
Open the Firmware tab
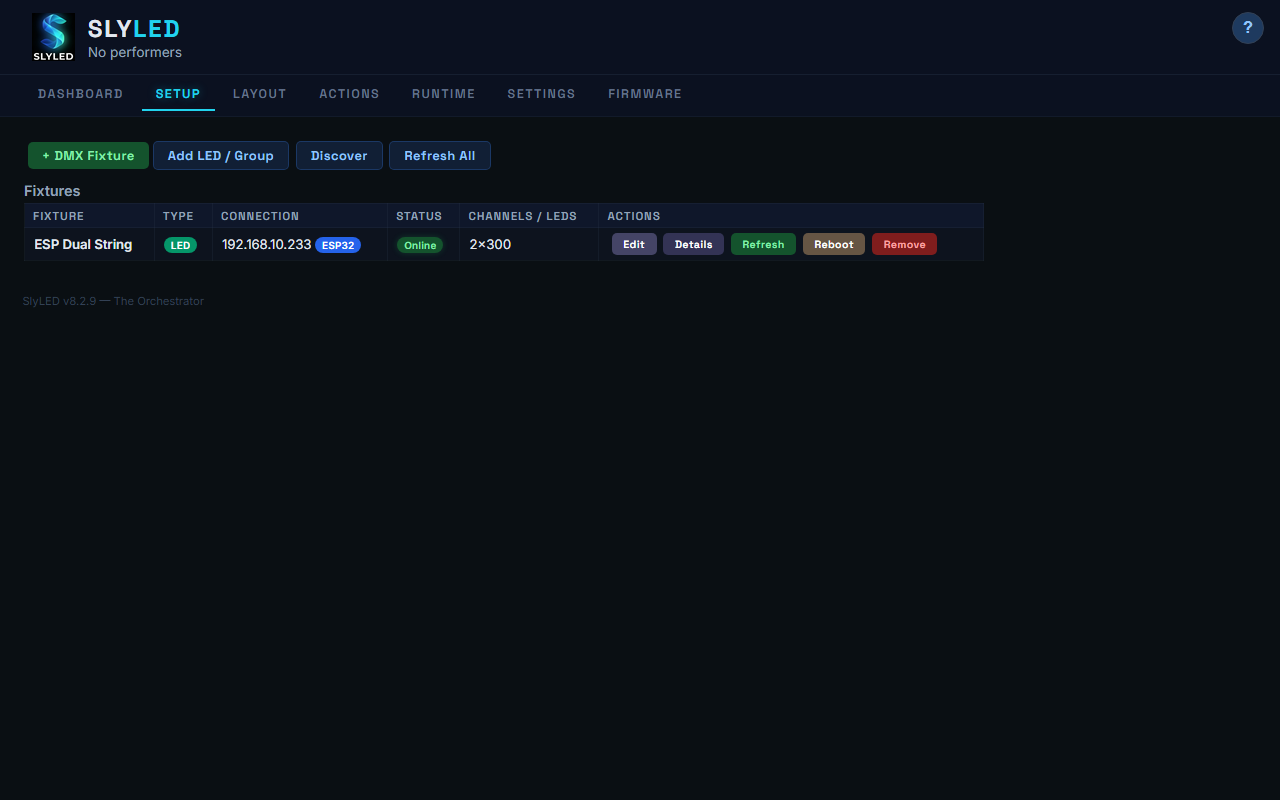click(645, 94)
